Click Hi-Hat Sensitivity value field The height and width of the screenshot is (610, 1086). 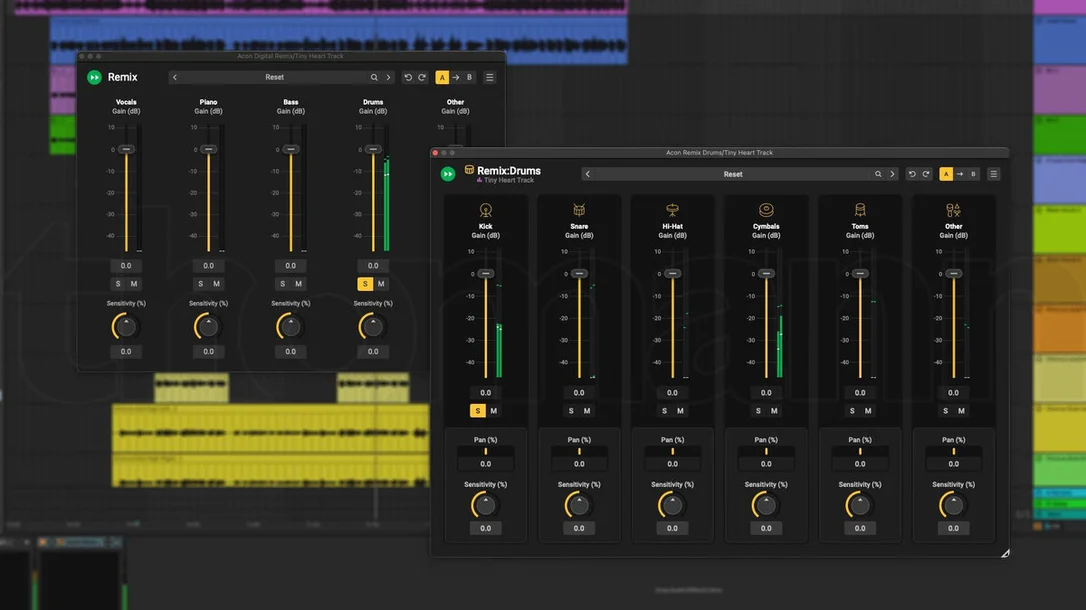pyautogui.click(x=673, y=528)
